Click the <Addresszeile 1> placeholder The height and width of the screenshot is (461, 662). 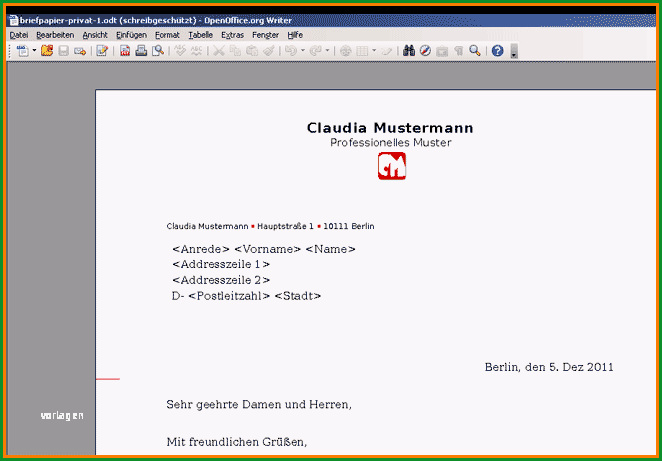tap(221, 265)
